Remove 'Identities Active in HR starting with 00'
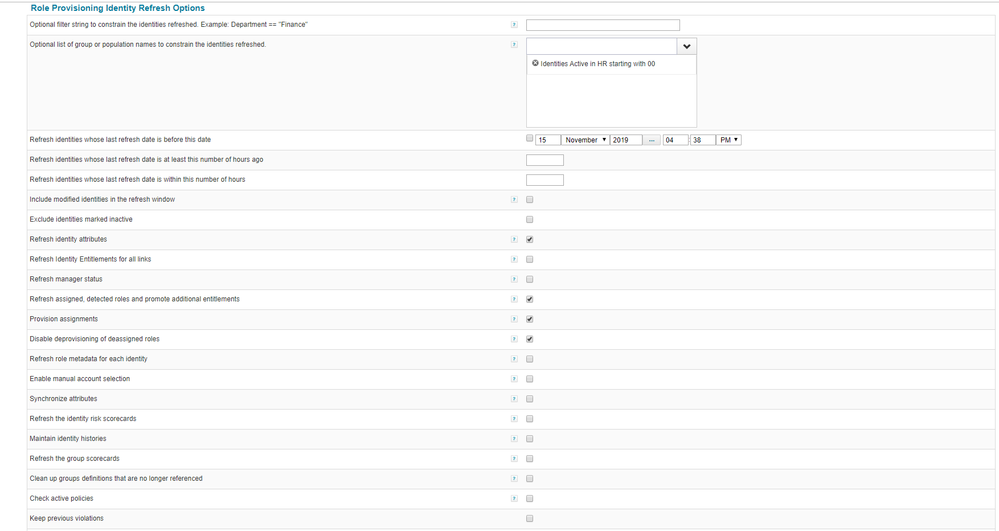The image size is (999, 531). [x=535, y=63]
